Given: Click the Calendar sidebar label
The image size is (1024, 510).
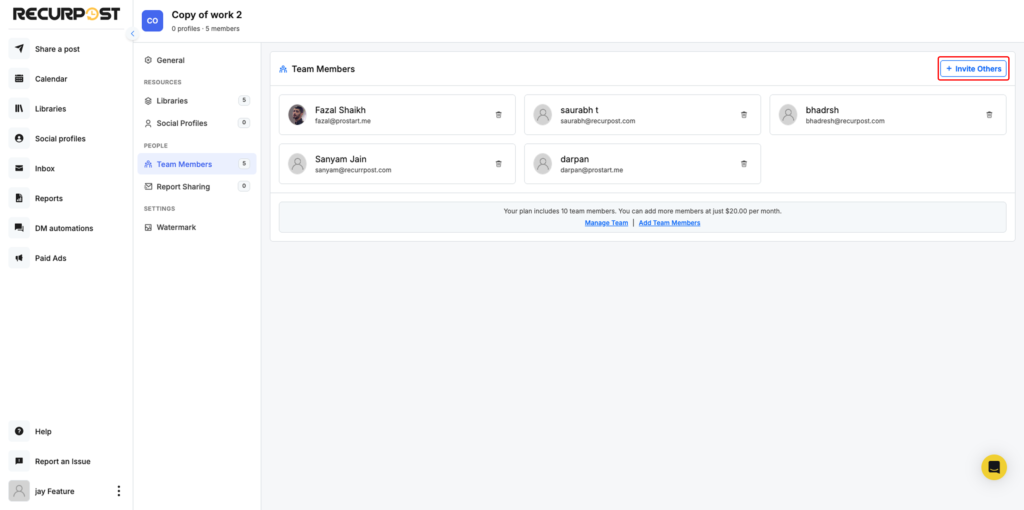Looking at the screenshot, I should (x=51, y=79).
